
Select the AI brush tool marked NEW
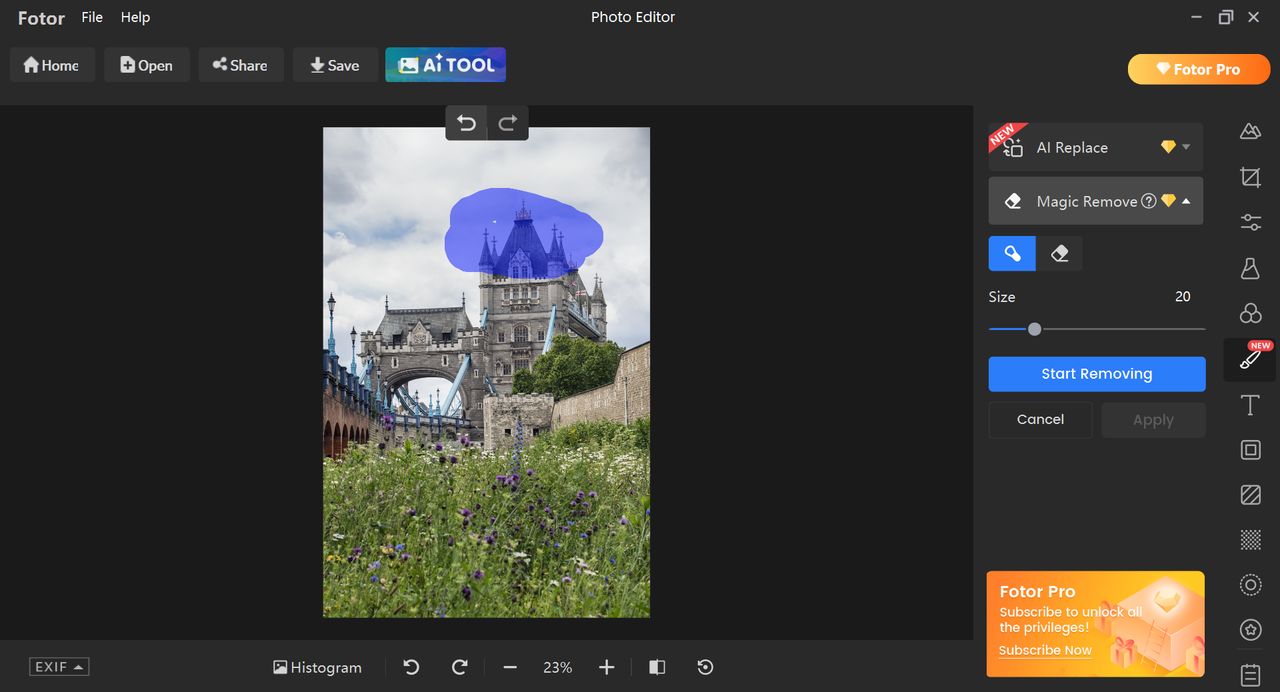1250,359
